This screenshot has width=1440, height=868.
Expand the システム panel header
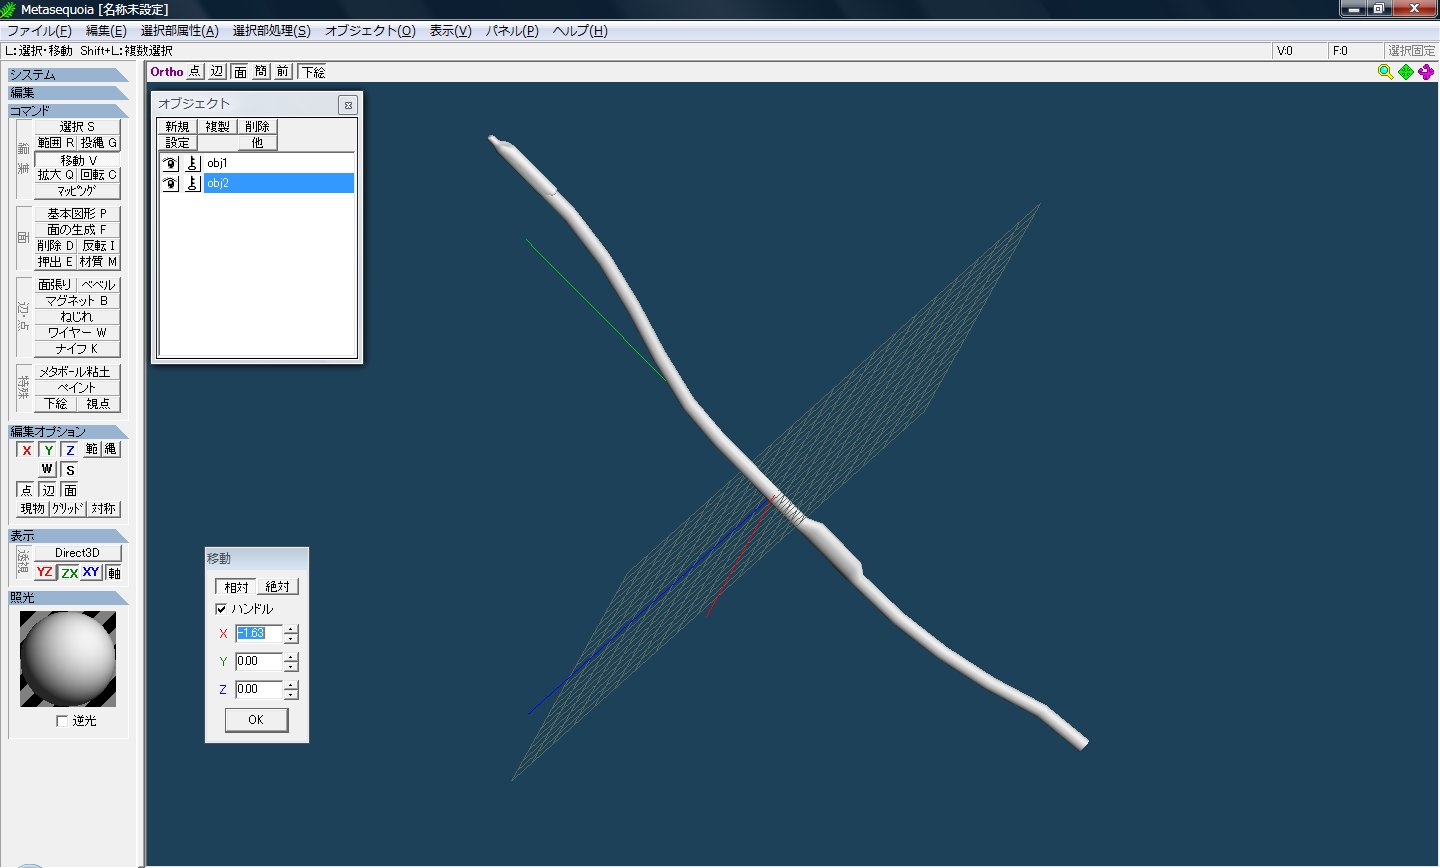68,75
